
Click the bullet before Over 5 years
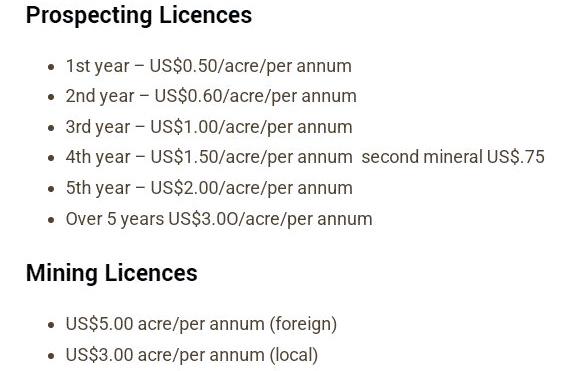click(51, 220)
